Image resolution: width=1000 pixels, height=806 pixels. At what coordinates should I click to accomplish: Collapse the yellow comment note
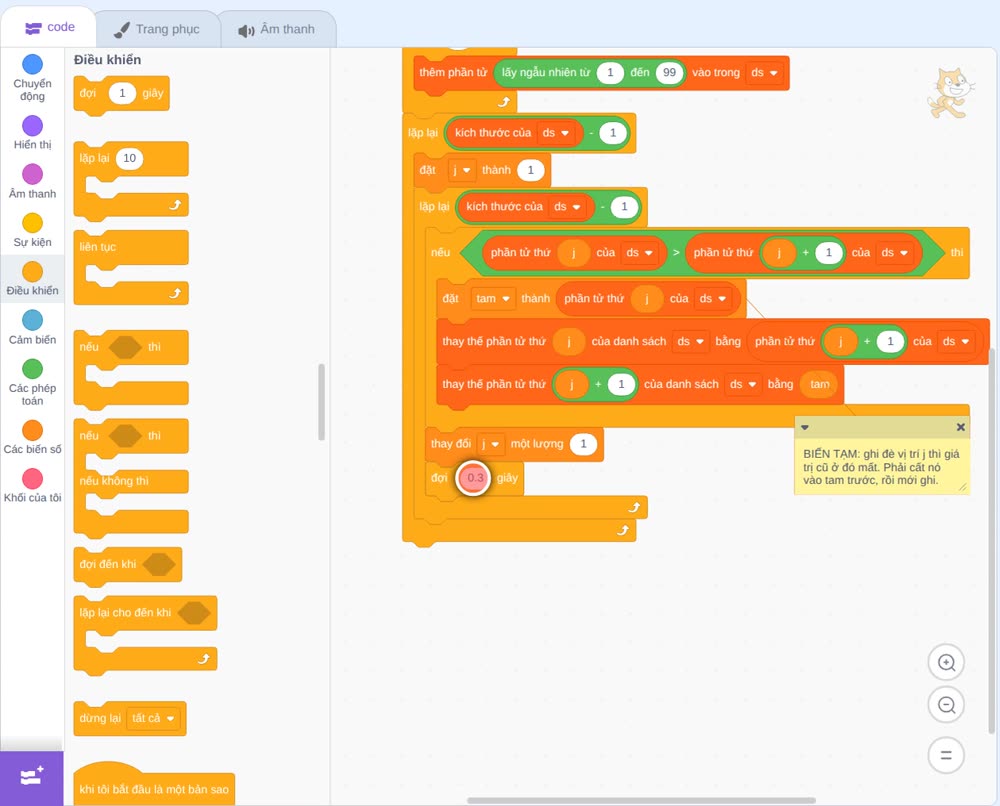(x=805, y=427)
